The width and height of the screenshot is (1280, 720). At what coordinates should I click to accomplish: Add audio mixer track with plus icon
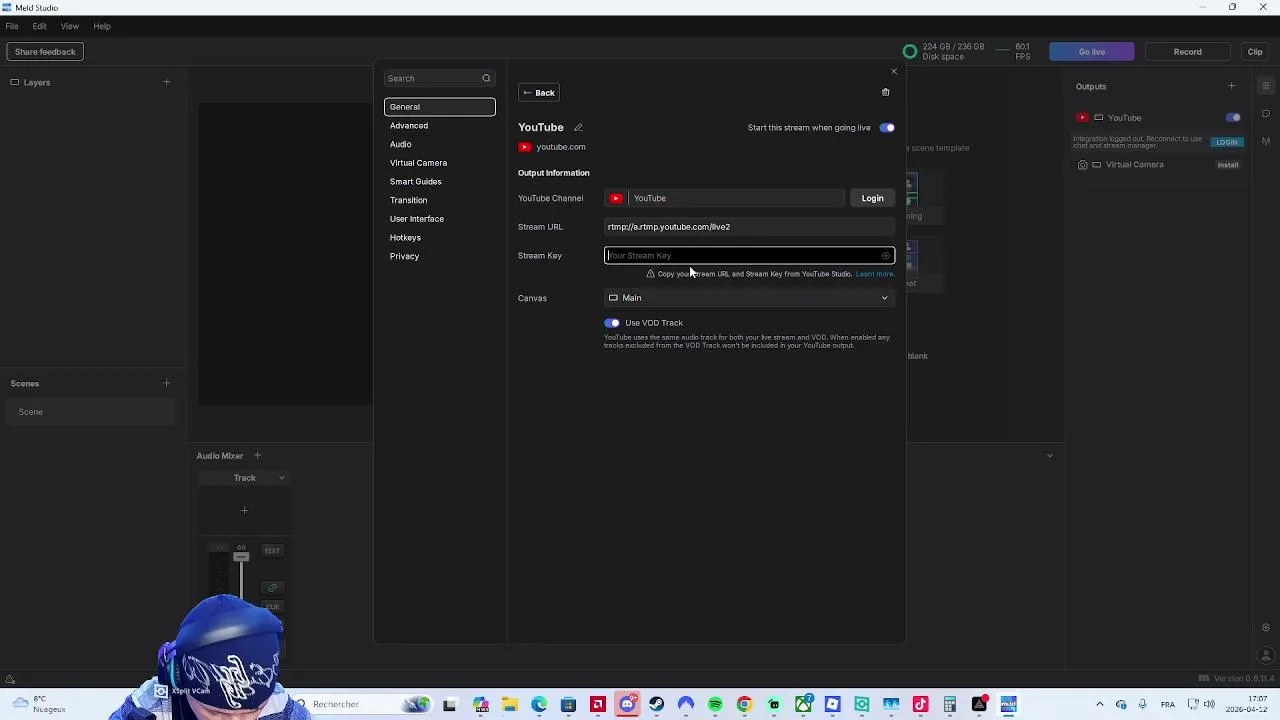pos(257,456)
